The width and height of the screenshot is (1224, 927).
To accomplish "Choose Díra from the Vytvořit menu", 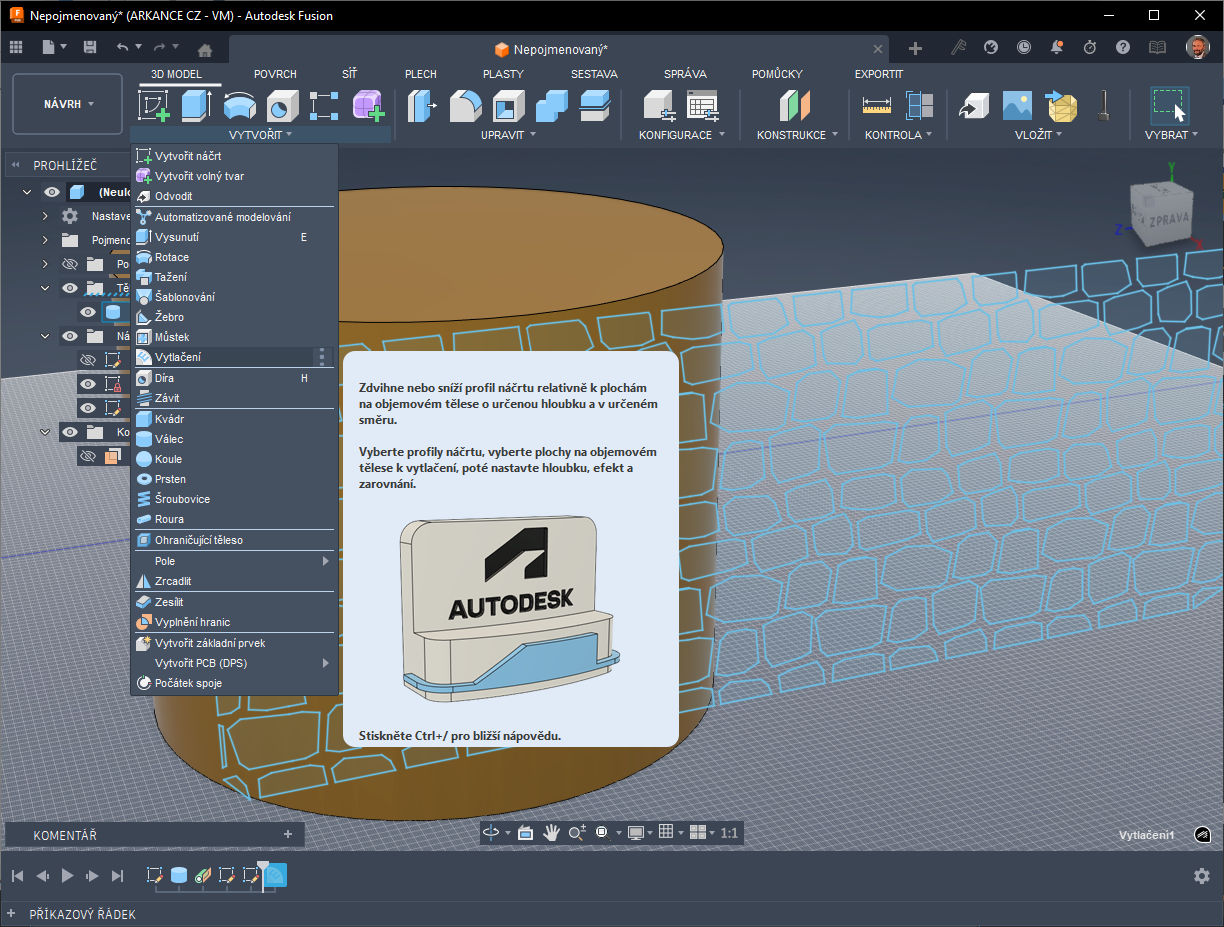I will pos(166,378).
